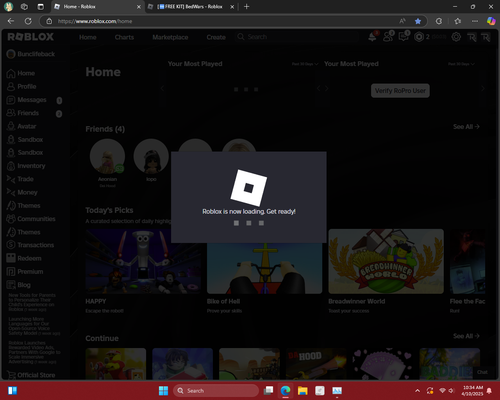Open Official Store in the sidebar
The image size is (500, 400).
click(31, 375)
